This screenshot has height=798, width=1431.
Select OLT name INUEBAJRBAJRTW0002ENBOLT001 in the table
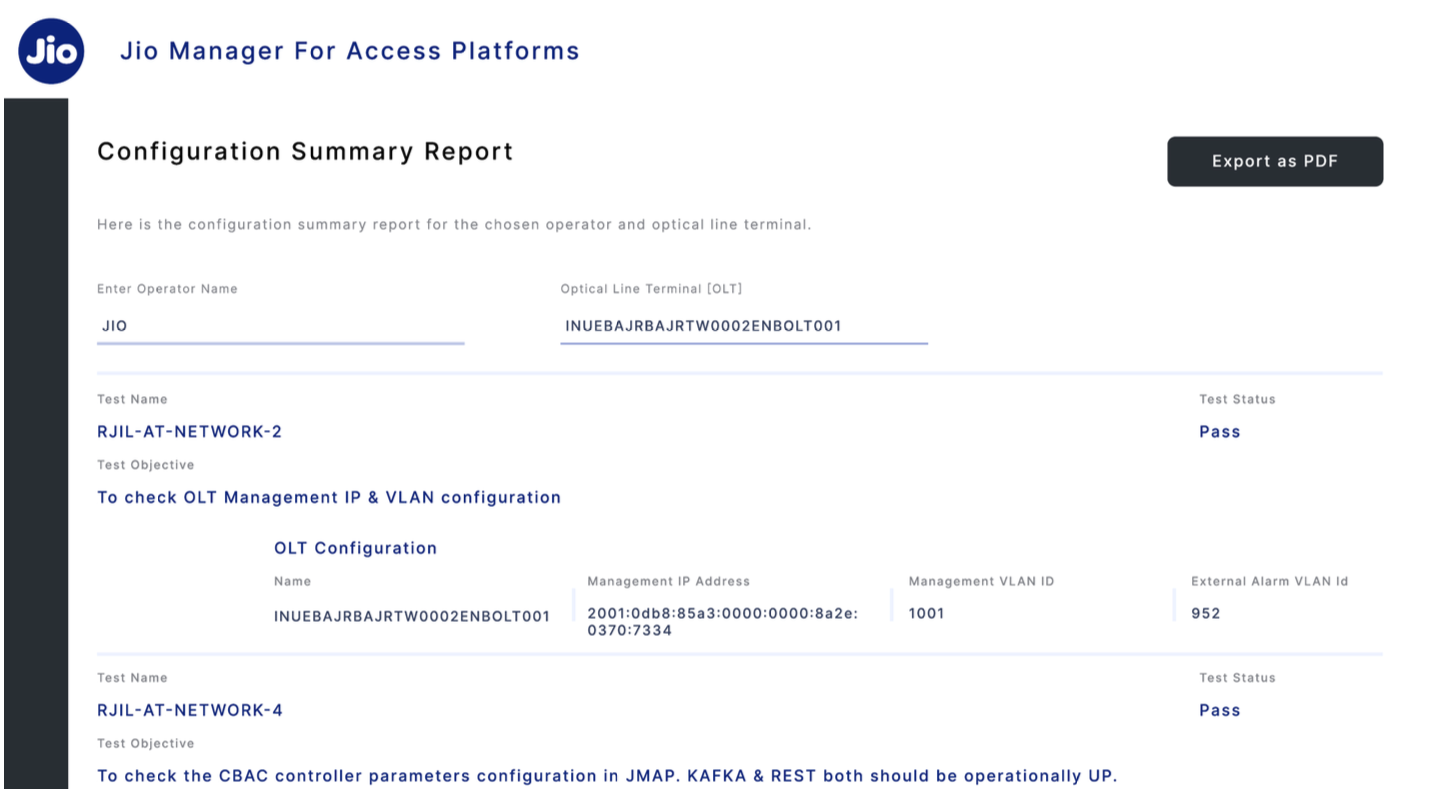point(412,616)
